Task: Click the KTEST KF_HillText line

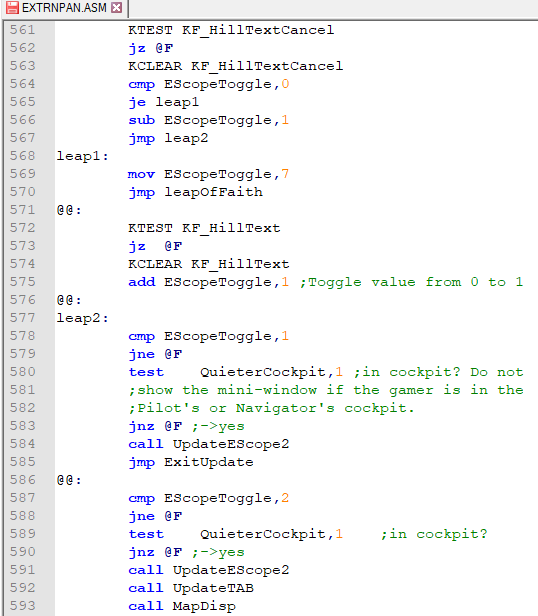Action: [x=204, y=228]
